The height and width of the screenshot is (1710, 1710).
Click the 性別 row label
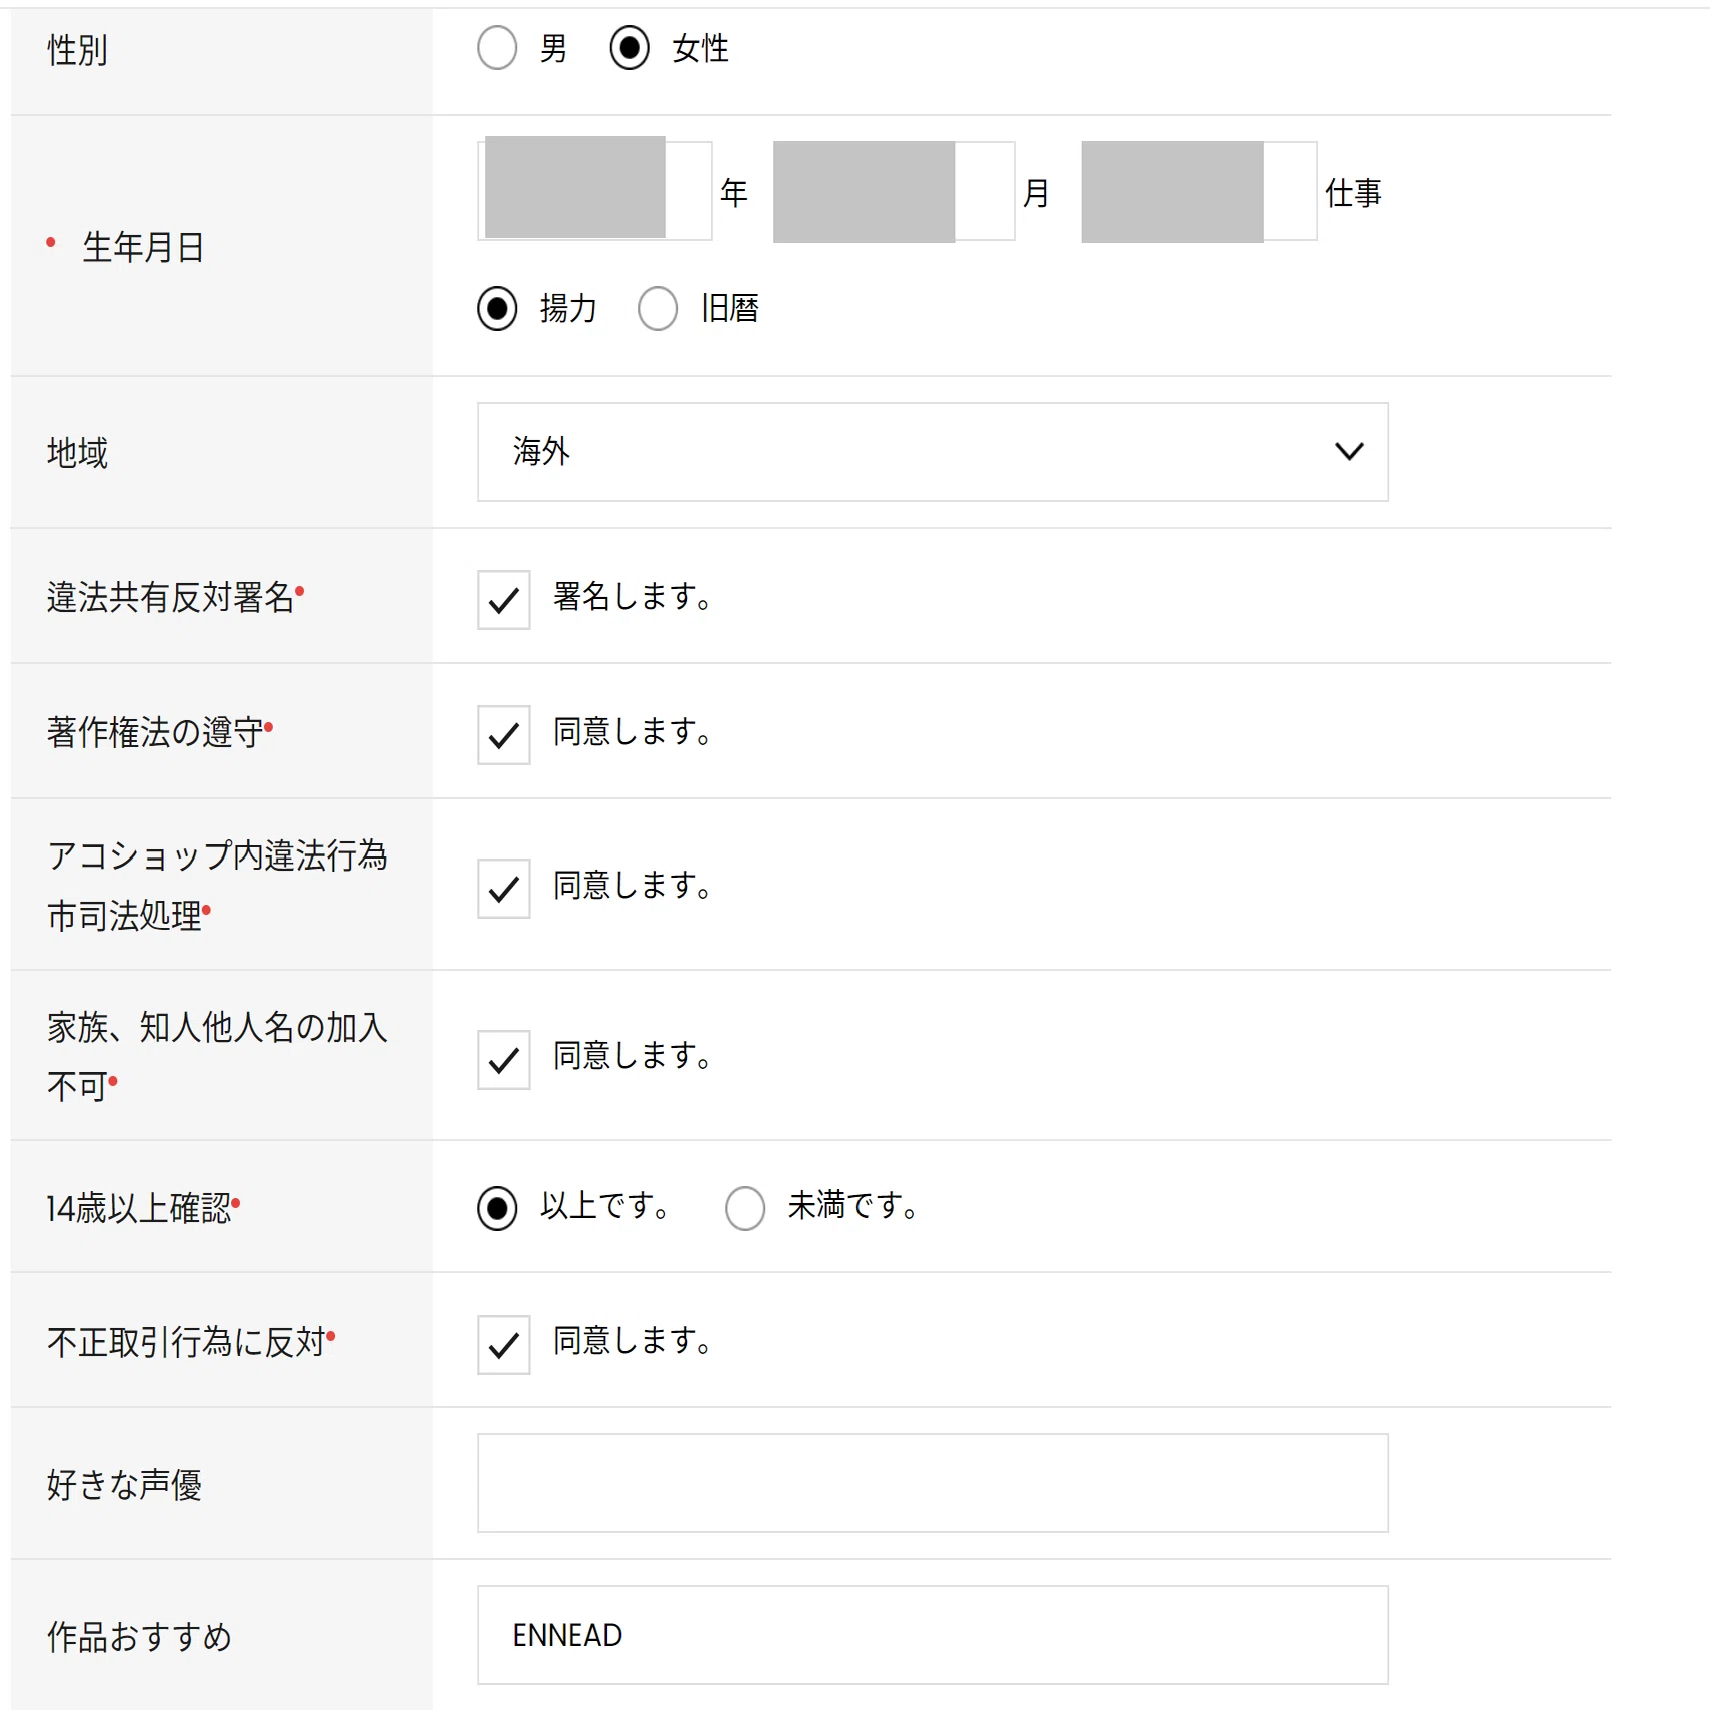point(77,50)
